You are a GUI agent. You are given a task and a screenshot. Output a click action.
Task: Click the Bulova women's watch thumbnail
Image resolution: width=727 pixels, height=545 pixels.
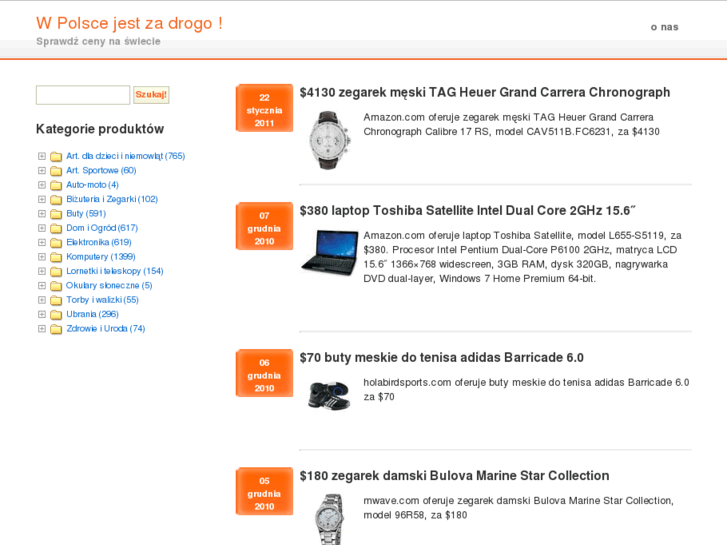click(x=329, y=519)
